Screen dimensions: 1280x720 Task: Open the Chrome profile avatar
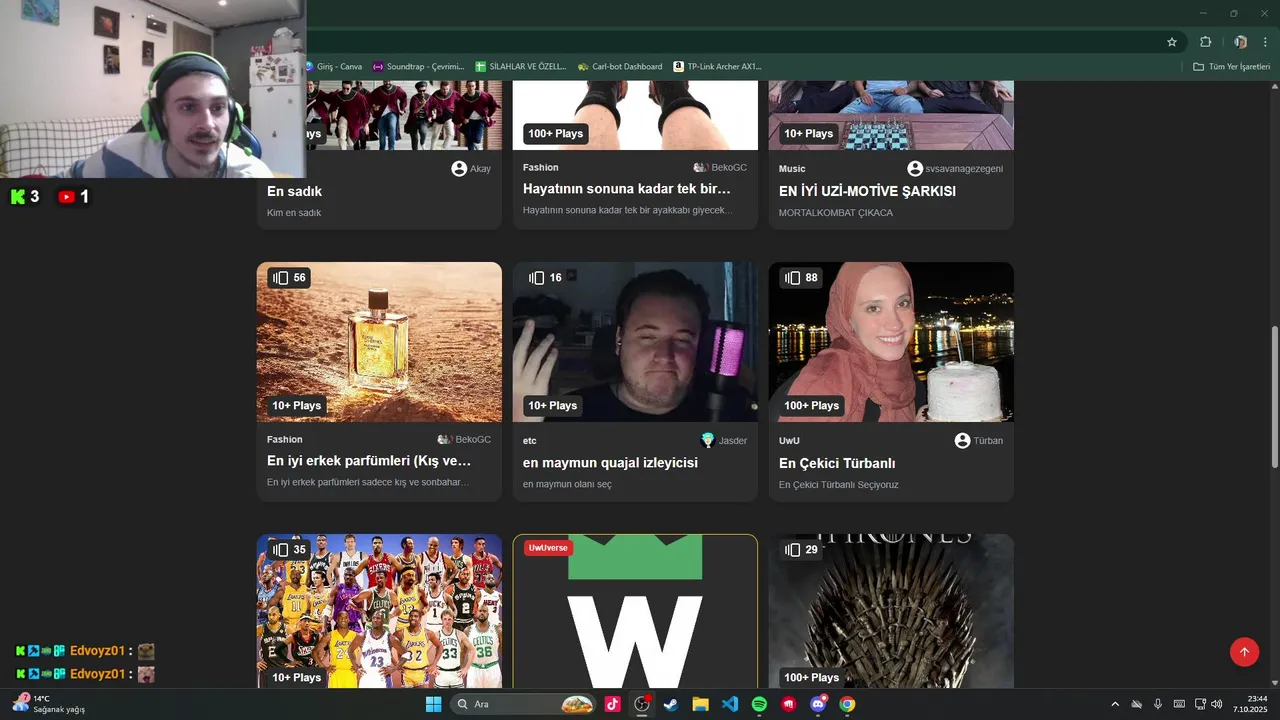[1240, 42]
